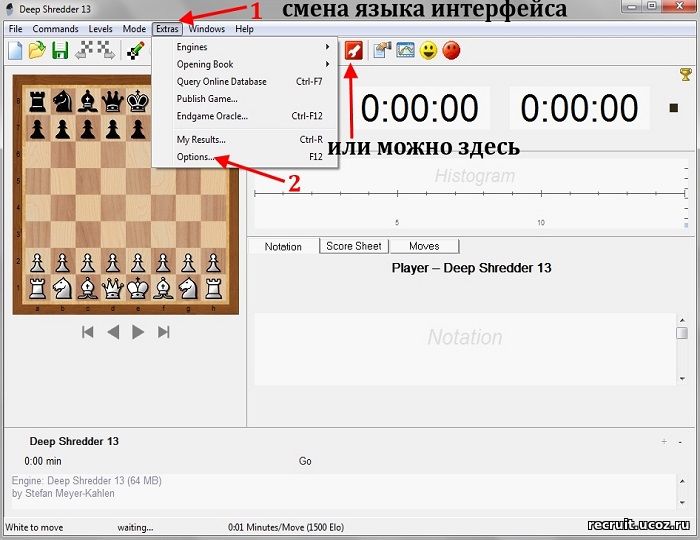This screenshot has width=700, height=540.
Task: Click the plus sign in the engine panel
Action: point(664,442)
